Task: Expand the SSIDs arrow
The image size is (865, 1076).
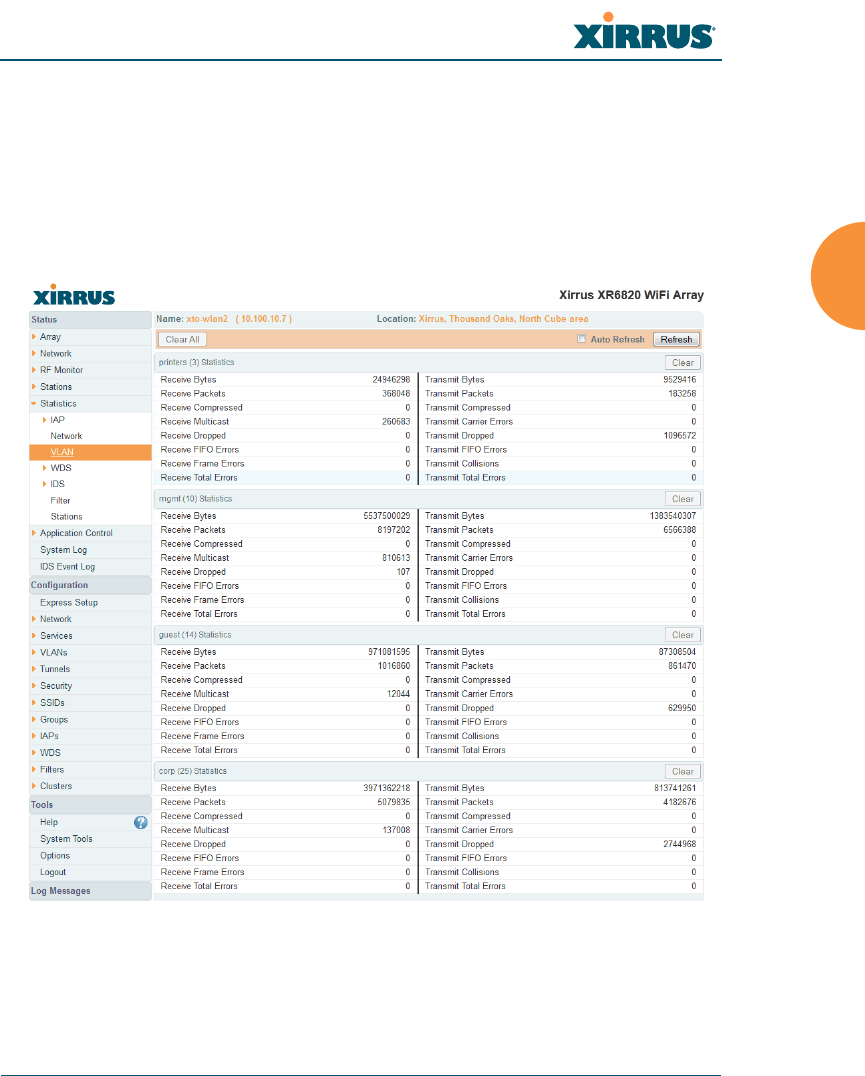Action: 34,702
